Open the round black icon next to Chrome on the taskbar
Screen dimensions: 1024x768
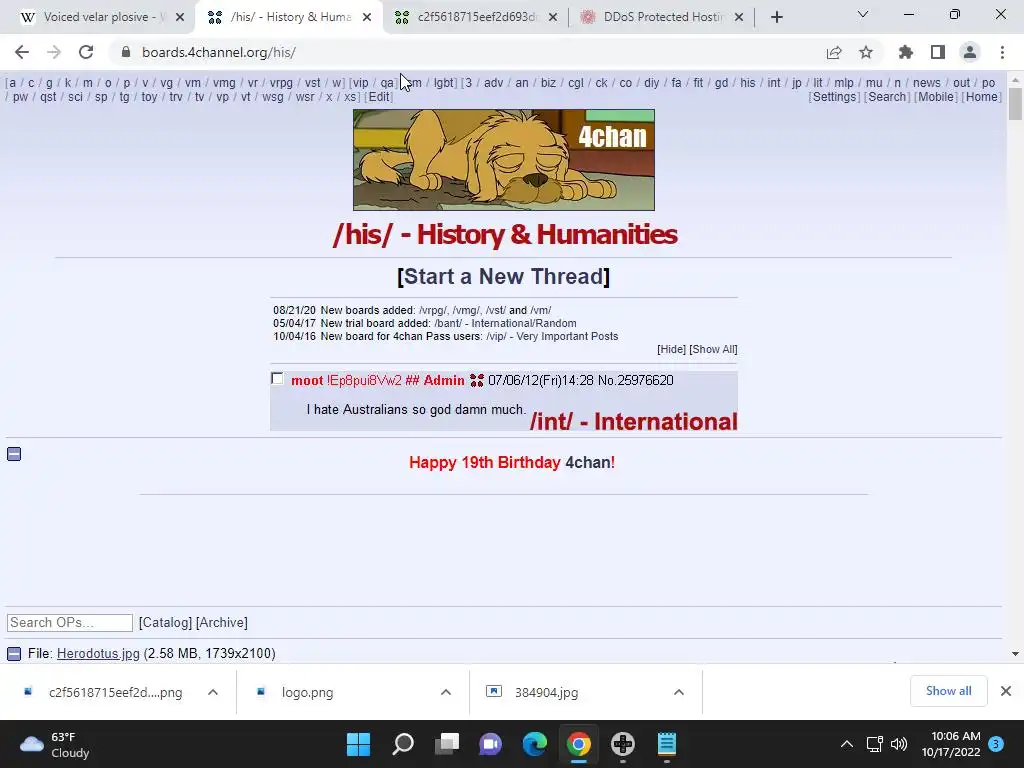pyautogui.click(x=623, y=744)
